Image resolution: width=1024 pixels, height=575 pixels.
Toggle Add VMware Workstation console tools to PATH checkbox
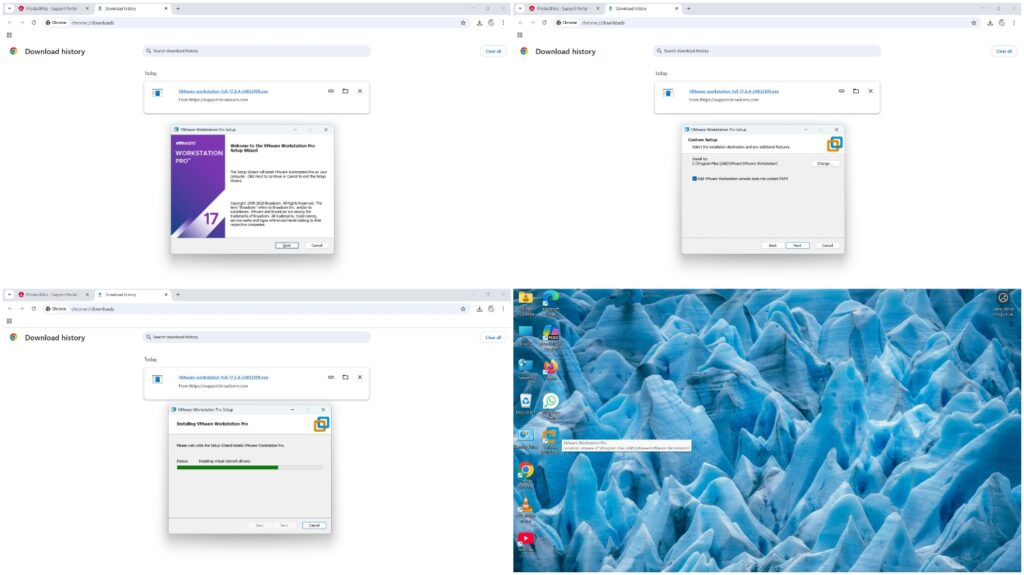695,179
